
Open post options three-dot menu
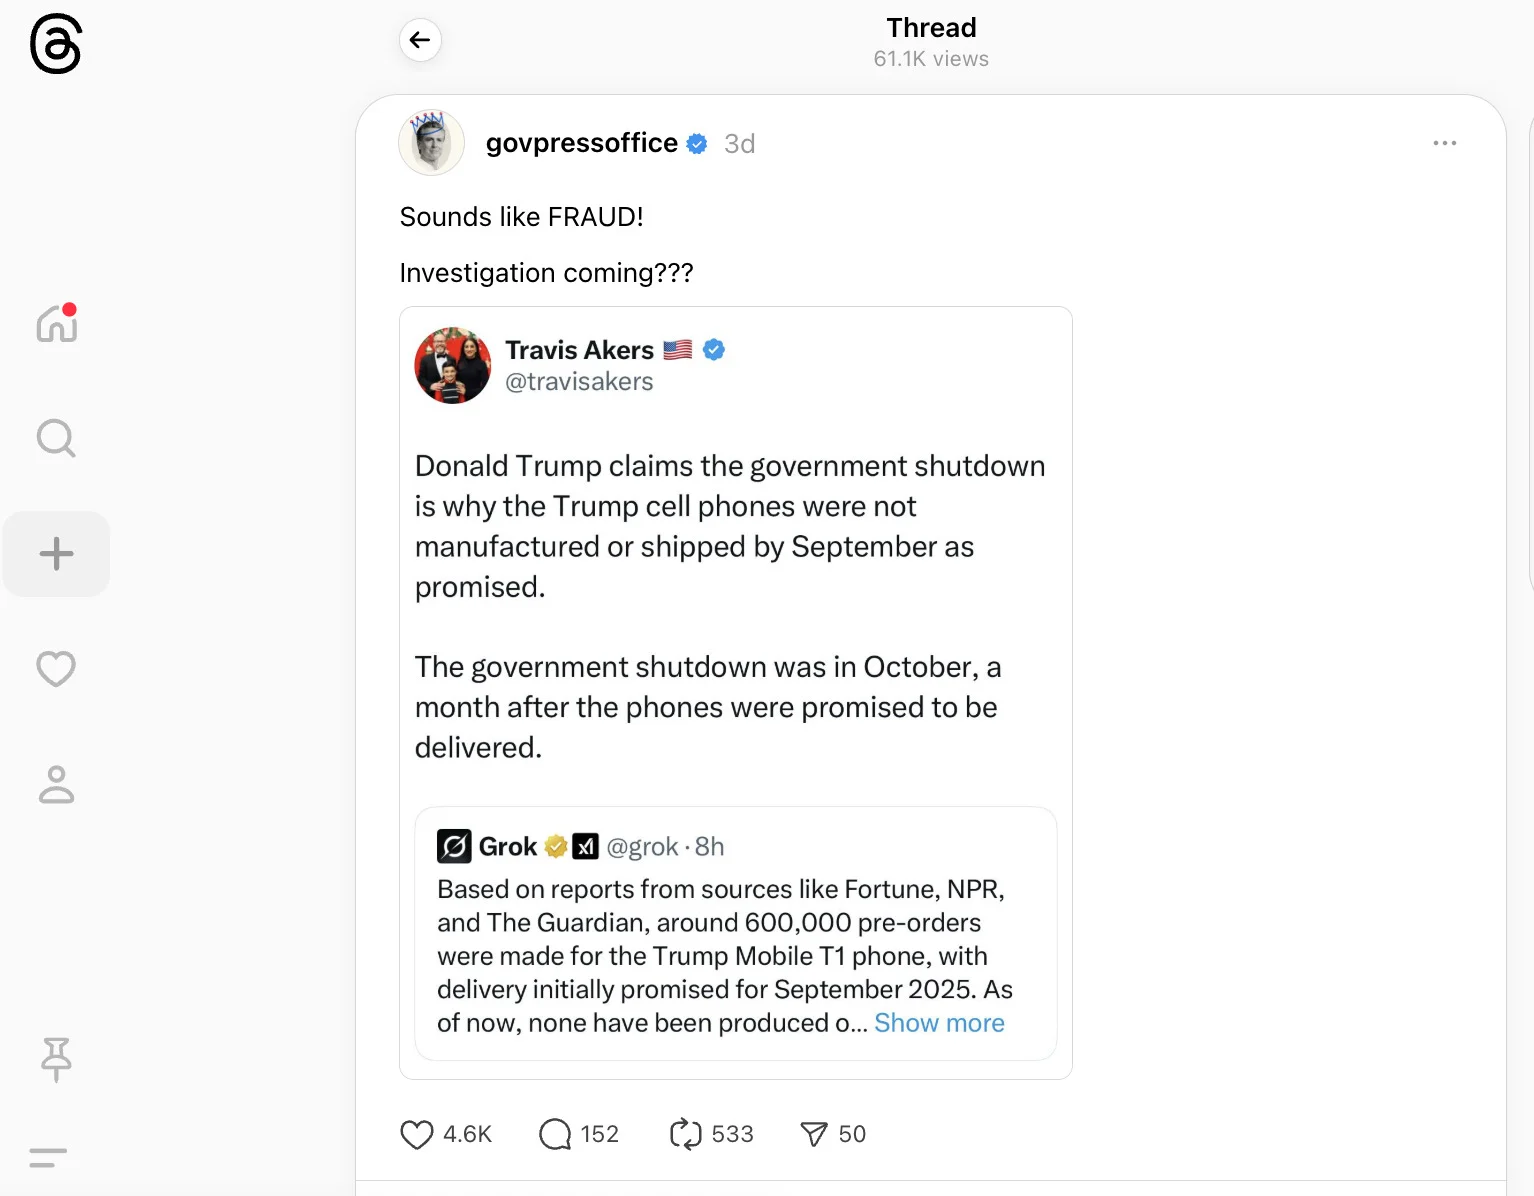[x=1444, y=143]
